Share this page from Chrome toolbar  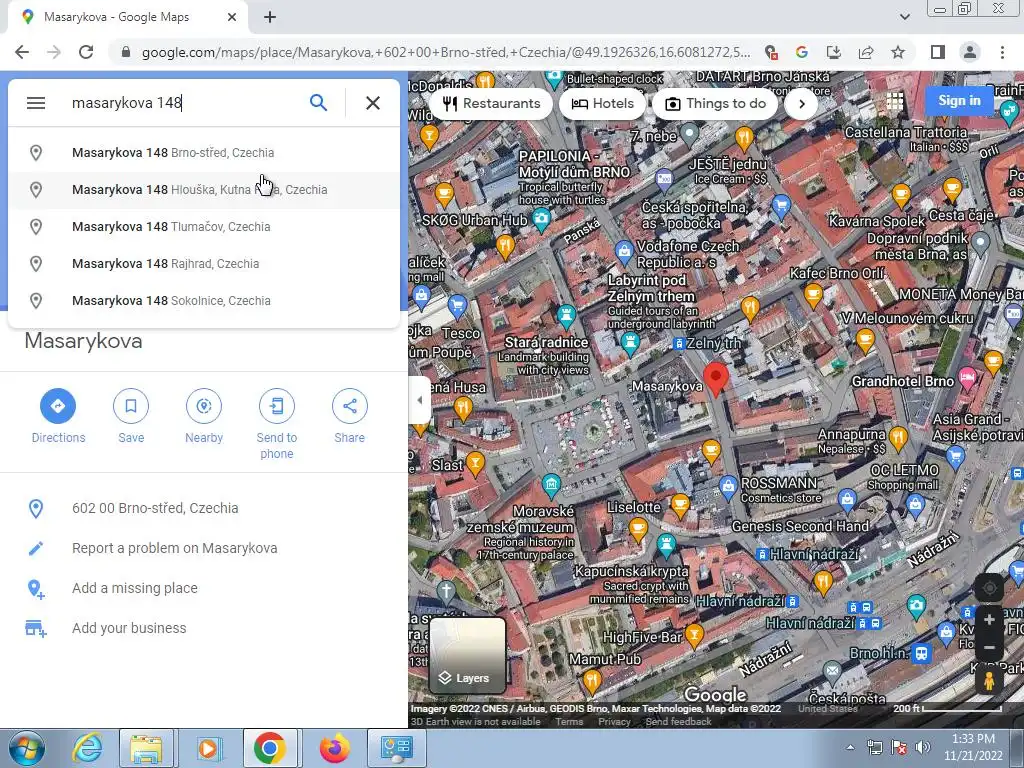point(866,52)
